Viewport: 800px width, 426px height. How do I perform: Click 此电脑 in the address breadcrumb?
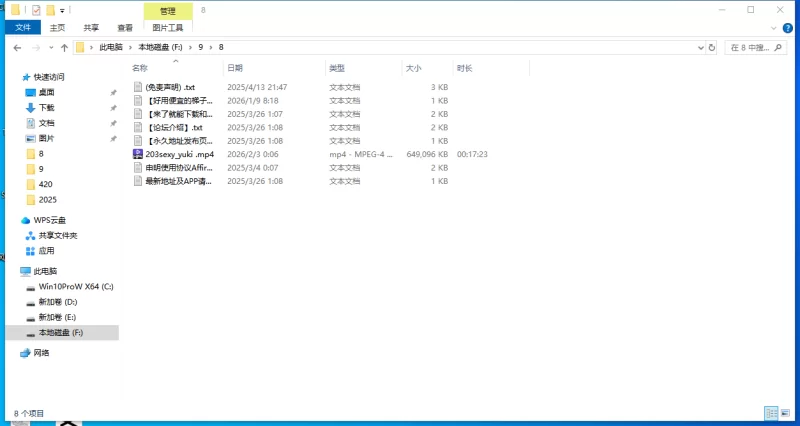[111, 47]
